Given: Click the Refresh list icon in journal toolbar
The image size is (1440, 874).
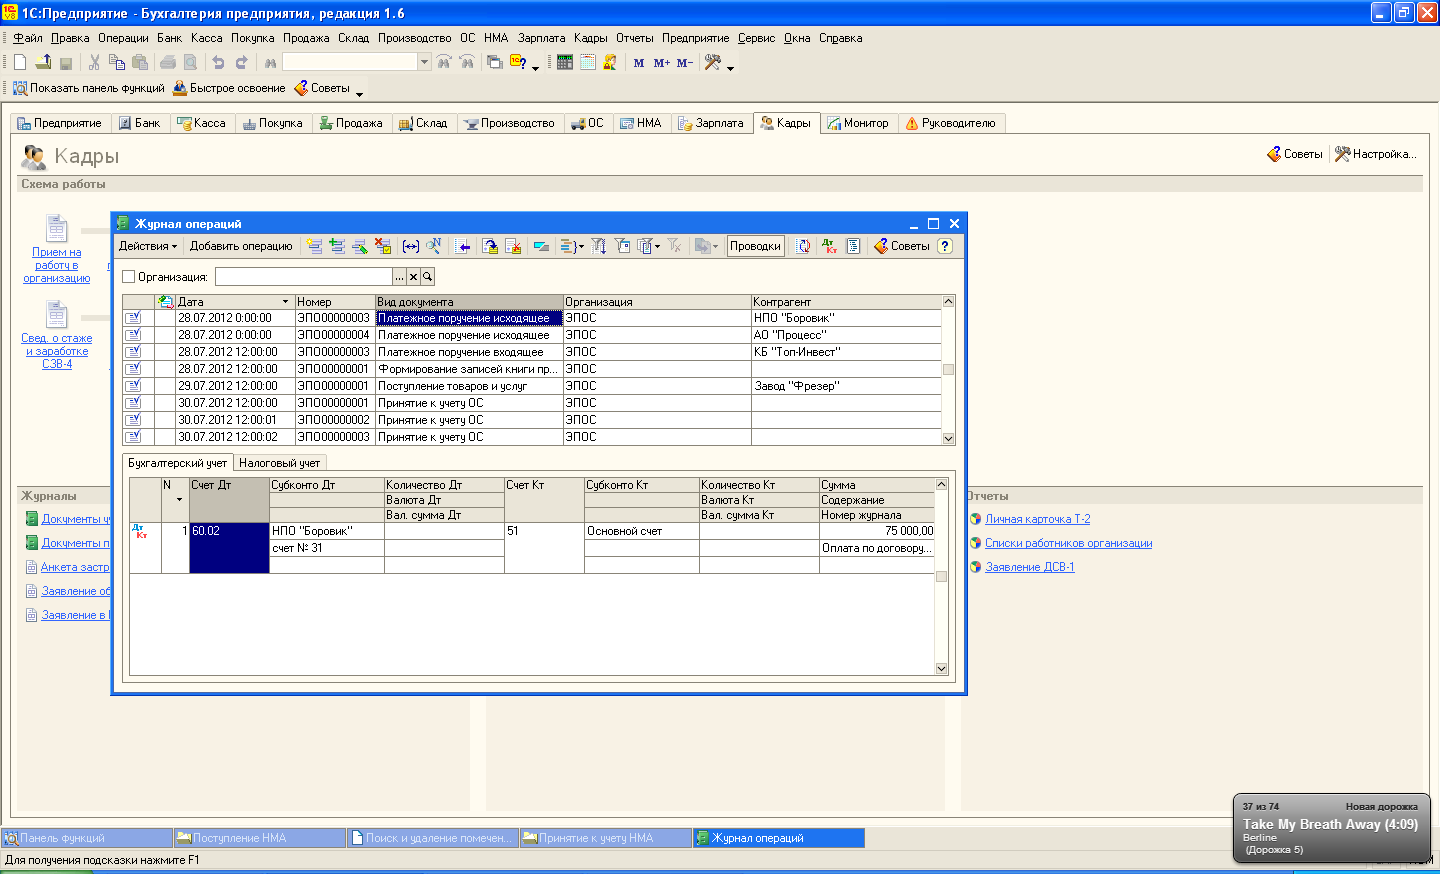Looking at the screenshot, I should point(803,246).
